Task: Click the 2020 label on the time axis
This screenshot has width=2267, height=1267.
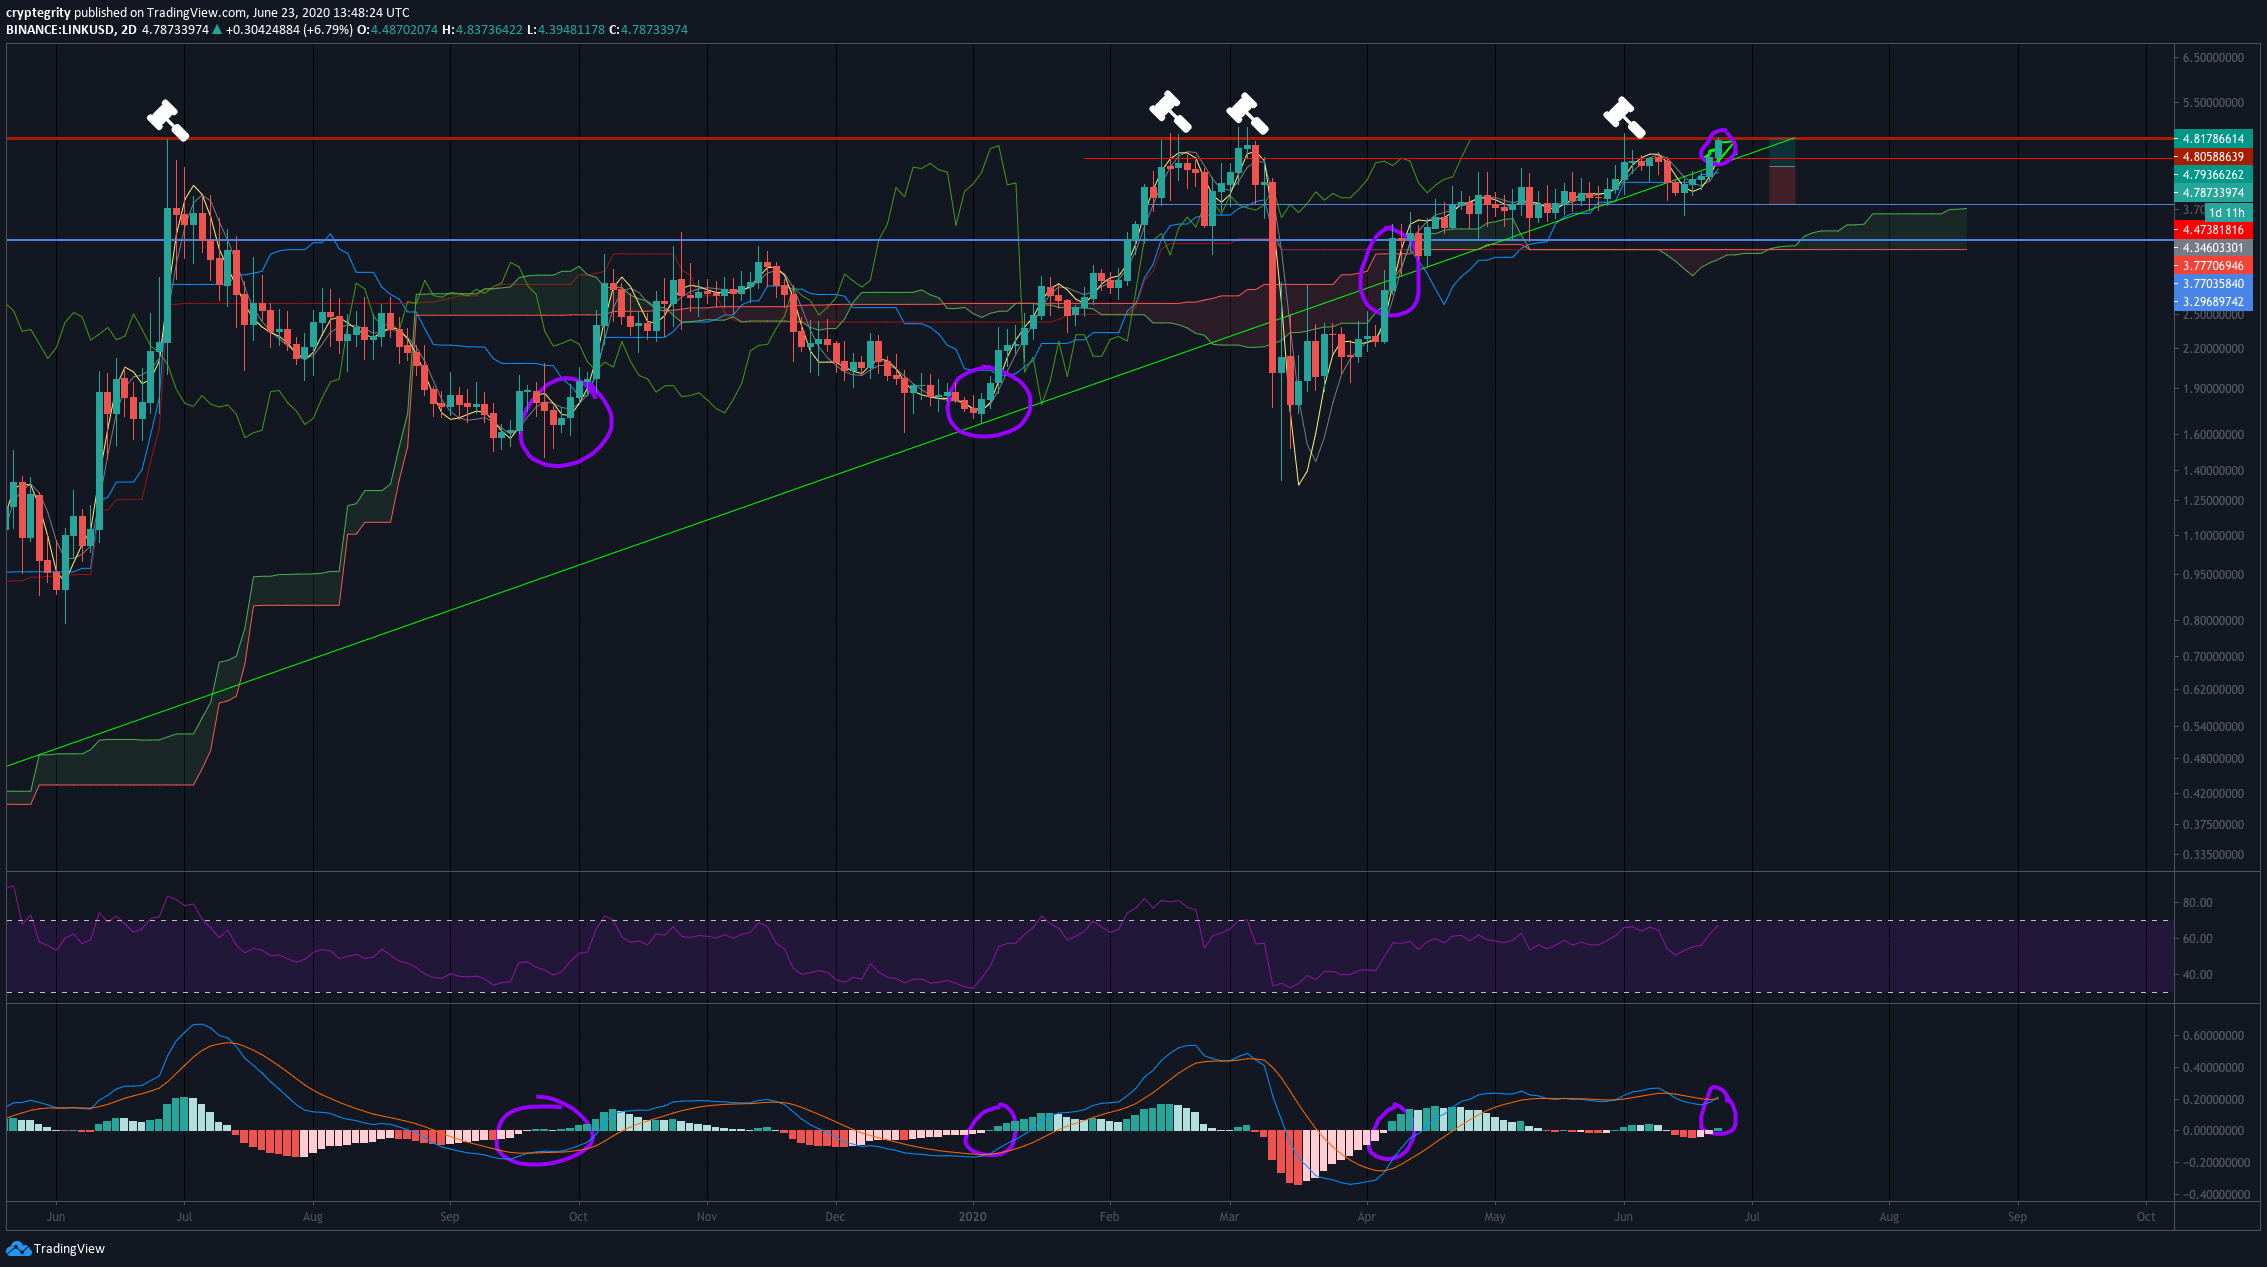Action: (x=972, y=1217)
